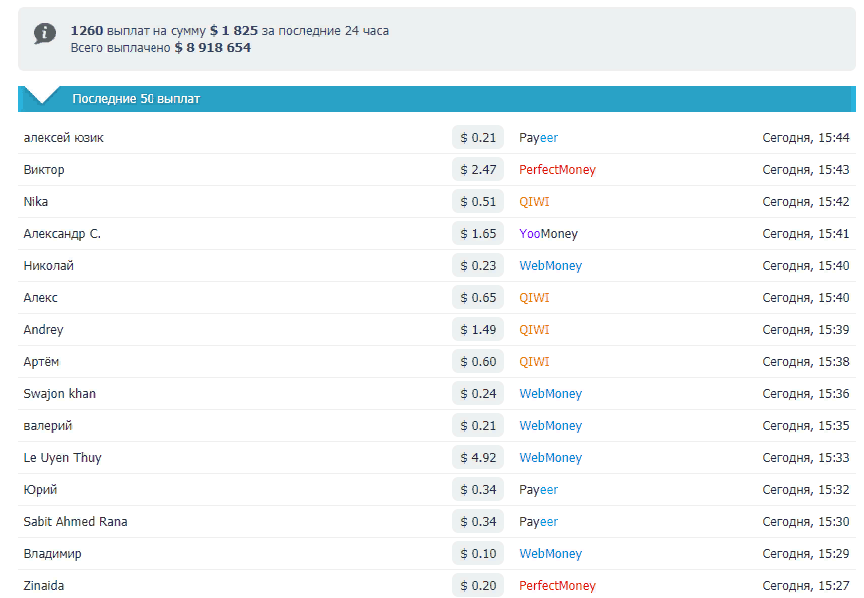Click time 'Сегодня, 15:29'
This screenshot has width=864, height=598.
tap(806, 553)
